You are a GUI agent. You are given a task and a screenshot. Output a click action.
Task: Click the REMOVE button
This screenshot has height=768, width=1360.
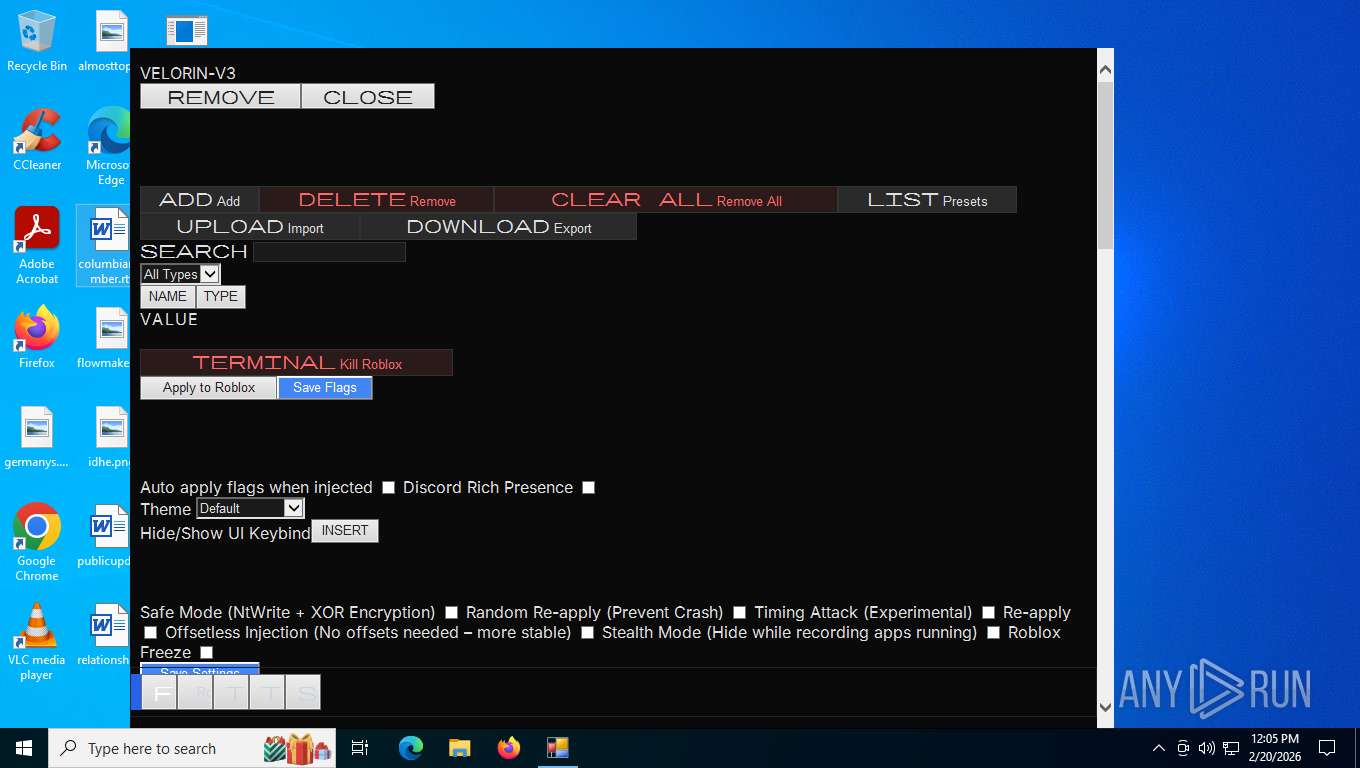pyautogui.click(x=220, y=96)
